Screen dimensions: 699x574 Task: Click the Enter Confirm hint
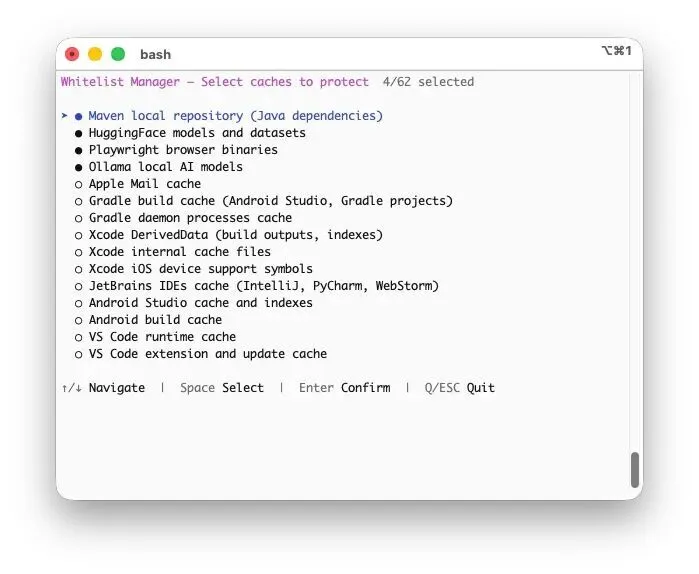pos(344,388)
